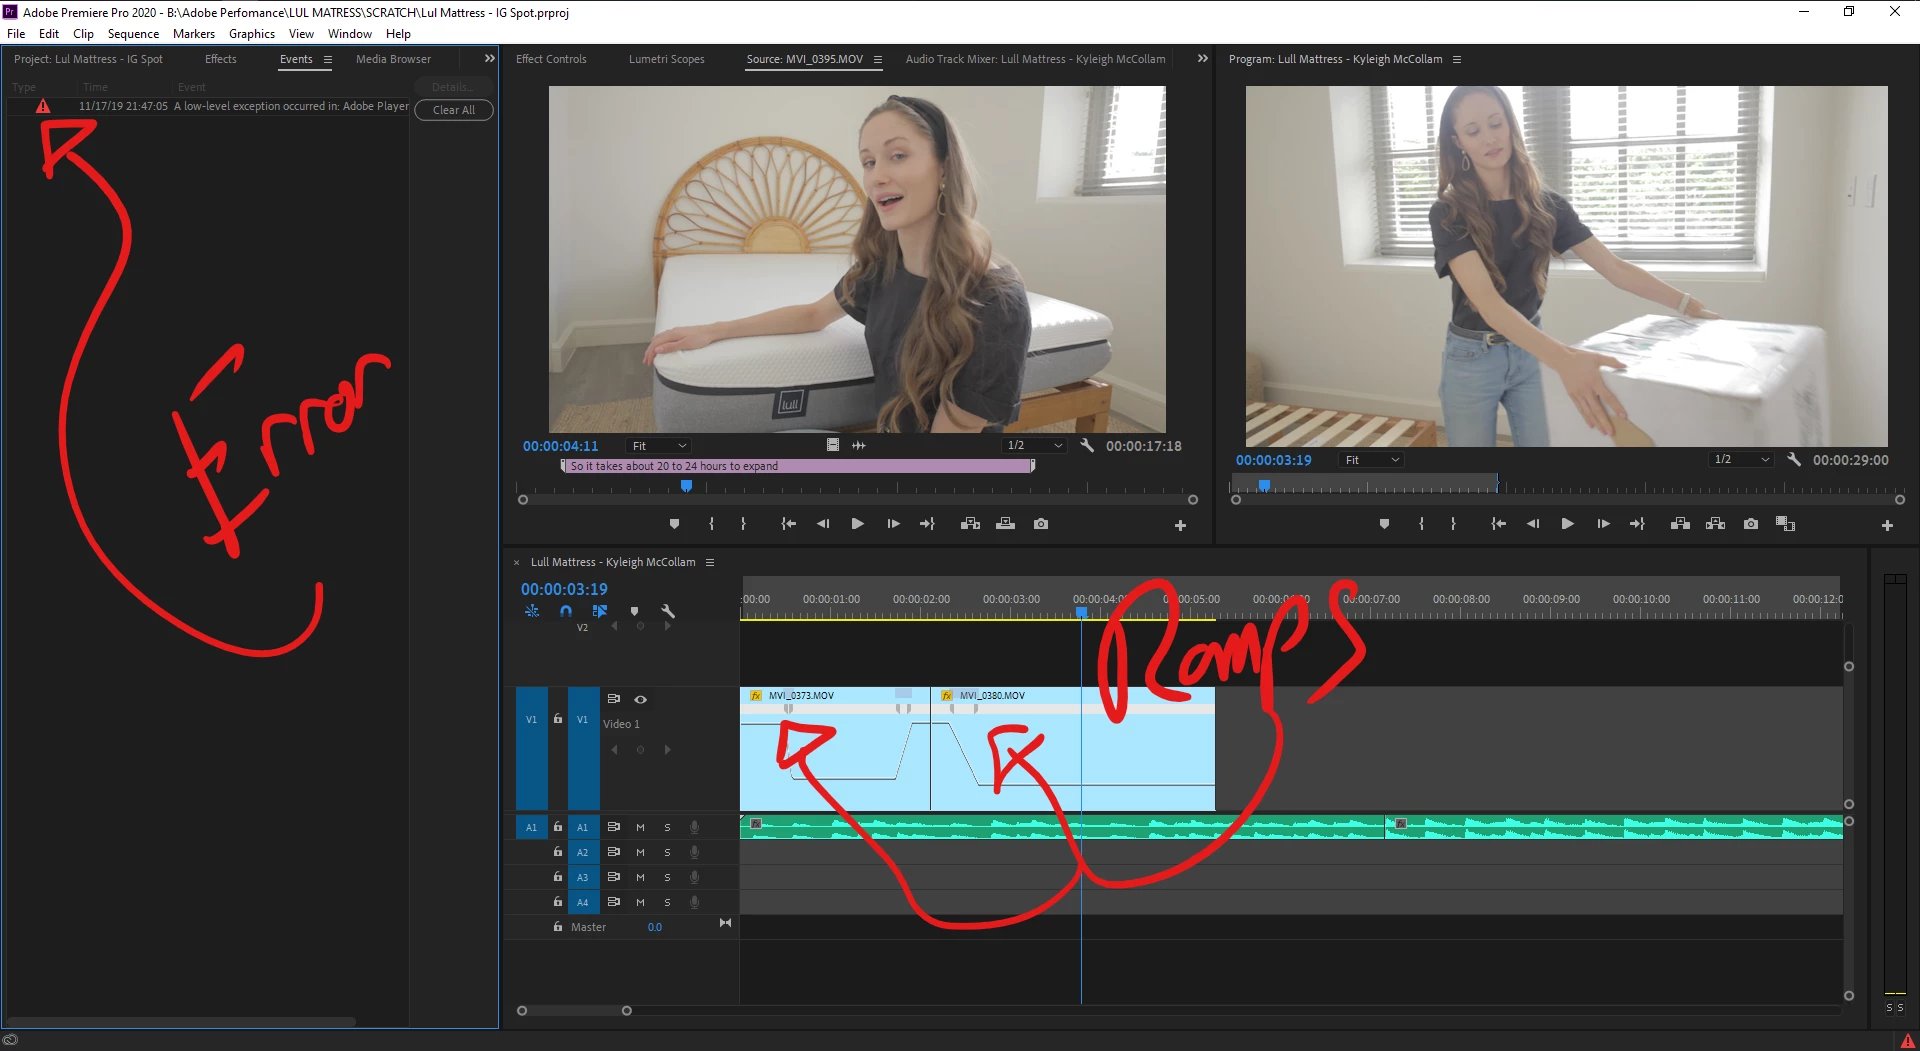
Task: Mark Out point in Source monitor
Action: (743, 524)
